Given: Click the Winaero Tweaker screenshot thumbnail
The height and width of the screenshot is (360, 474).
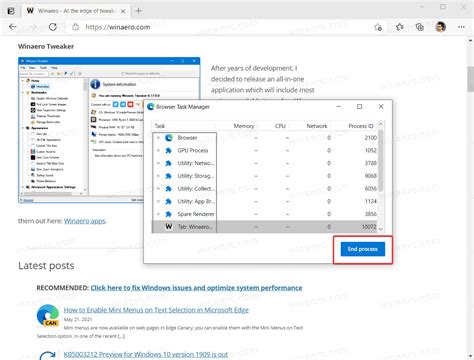Looking at the screenshot, I should (x=109, y=130).
